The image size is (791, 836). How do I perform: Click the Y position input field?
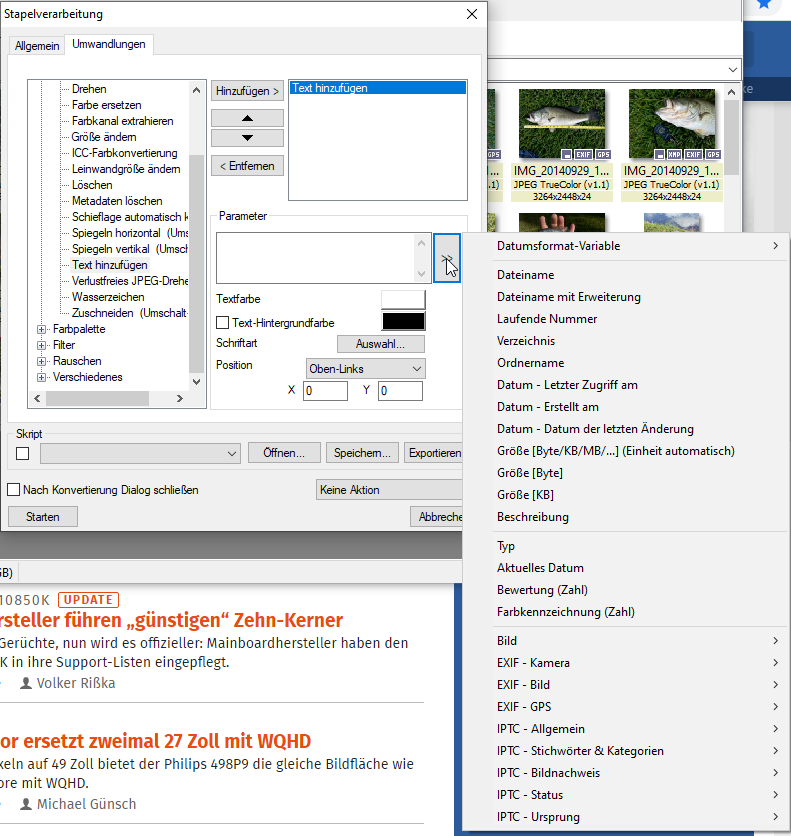pyautogui.click(x=400, y=391)
